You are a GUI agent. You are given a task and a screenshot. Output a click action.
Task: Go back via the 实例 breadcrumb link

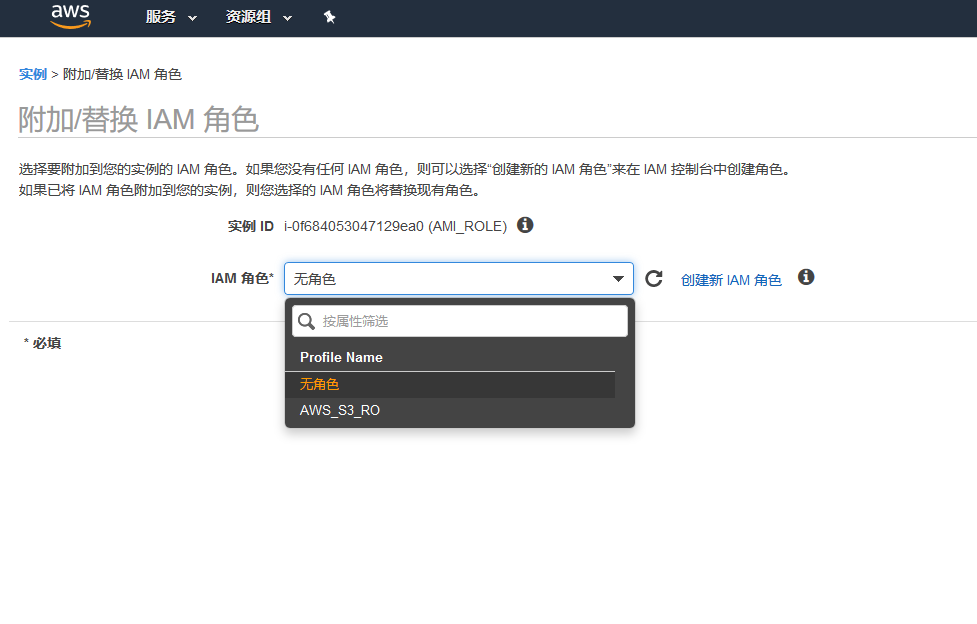pyautogui.click(x=33, y=74)
